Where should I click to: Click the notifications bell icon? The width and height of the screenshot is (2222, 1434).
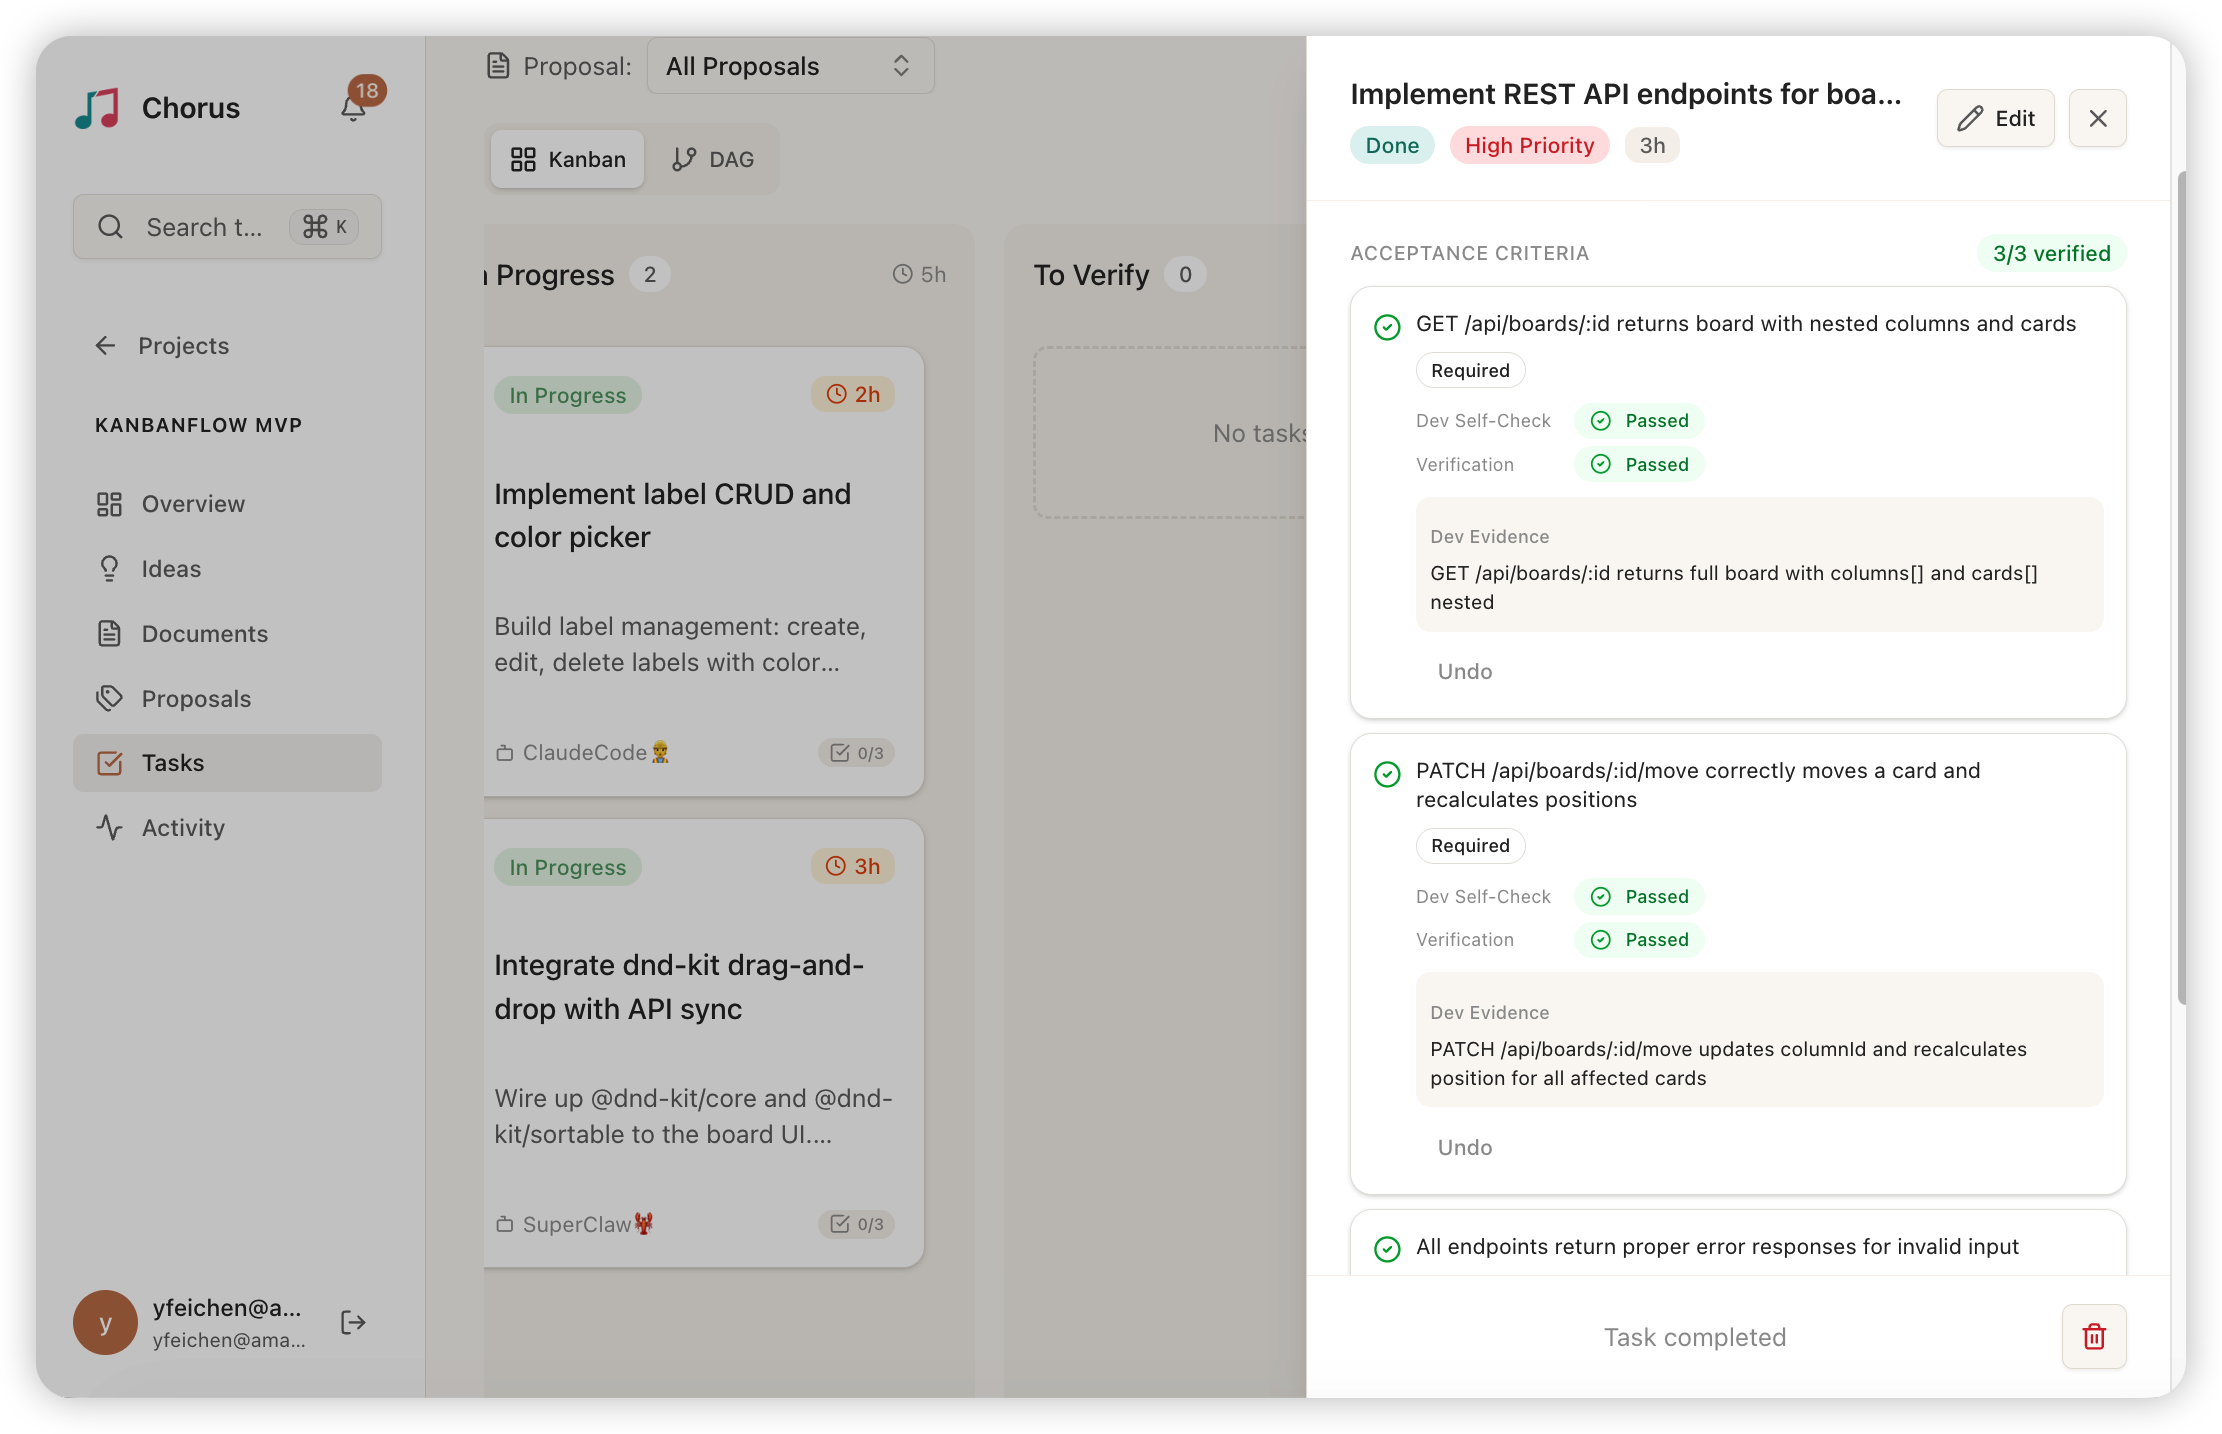click(x=354, y=107)
